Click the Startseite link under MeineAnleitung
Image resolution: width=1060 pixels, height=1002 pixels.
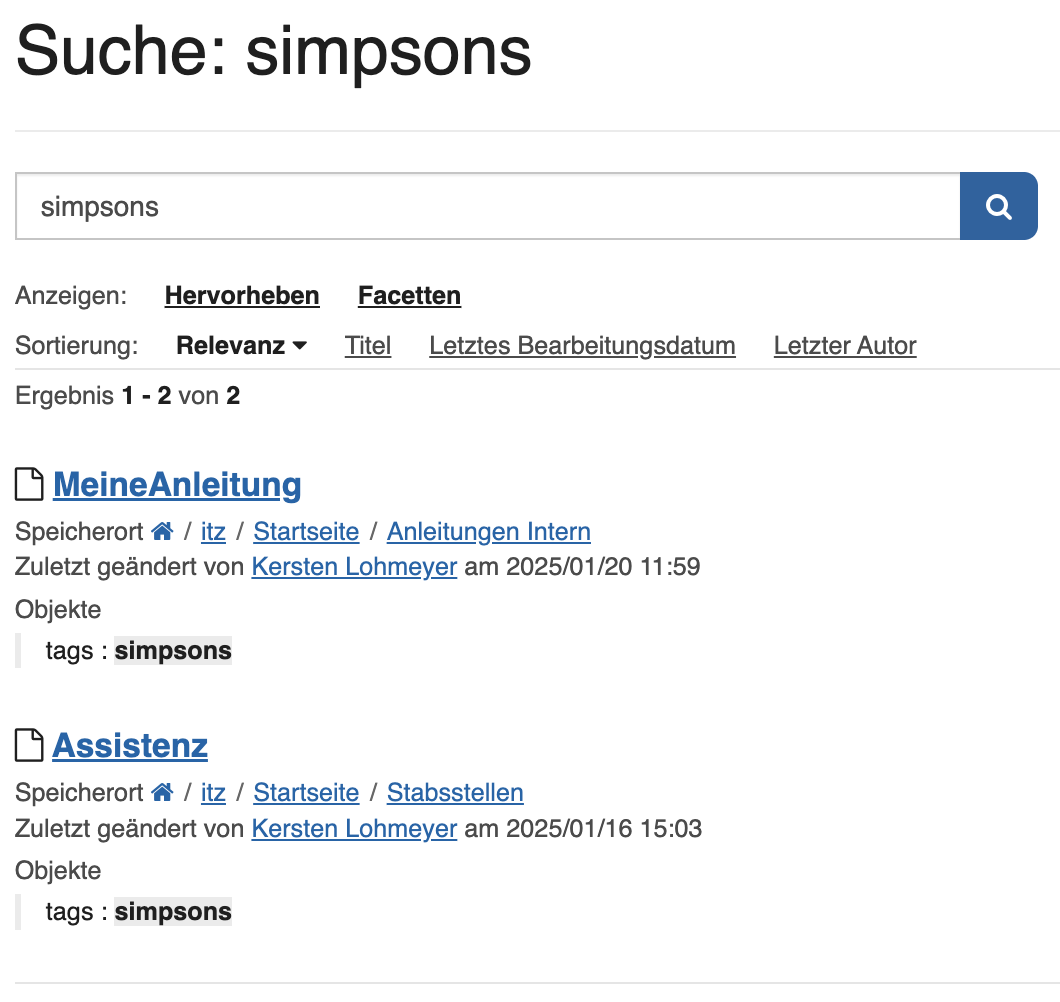(306, 531)
